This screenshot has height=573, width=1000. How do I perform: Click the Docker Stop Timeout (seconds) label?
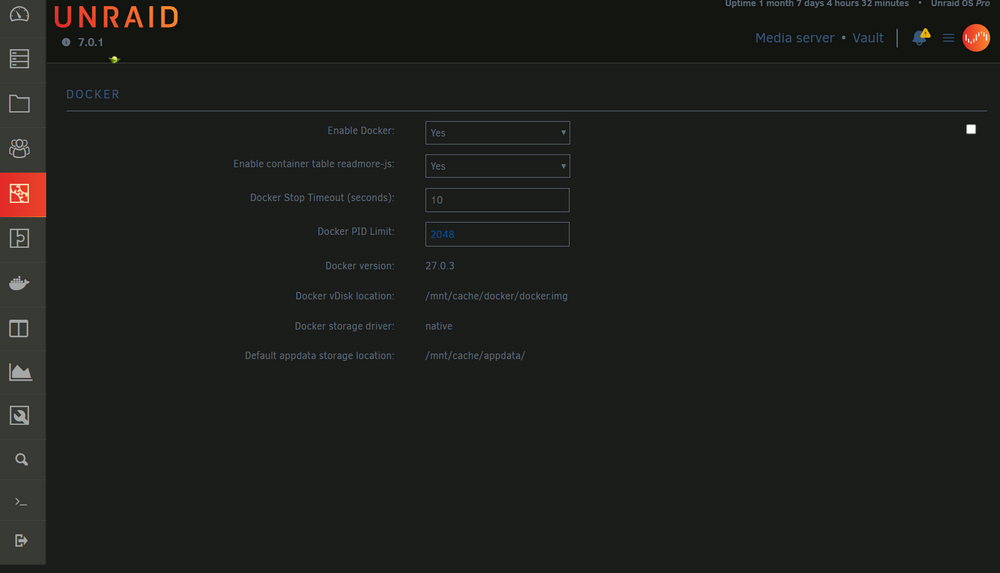(x=322, y=197)
